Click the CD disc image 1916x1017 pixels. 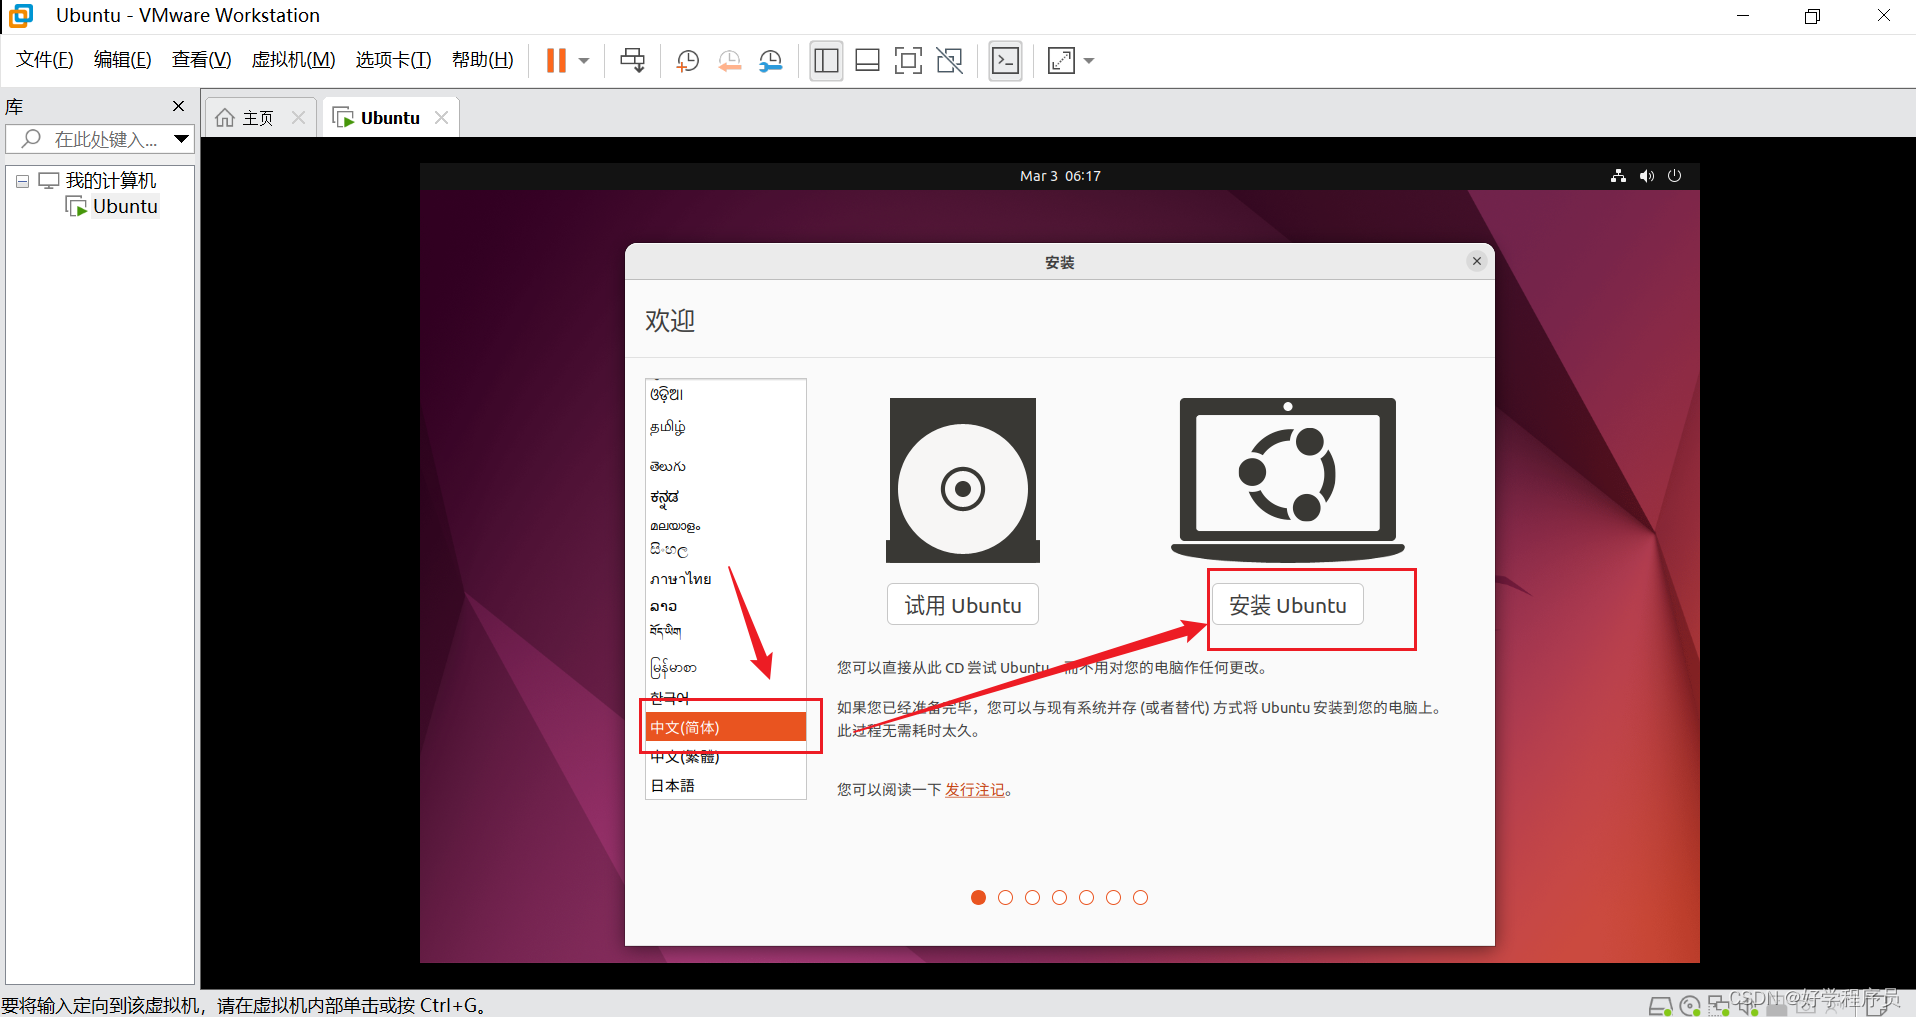[x=963, y=480]
